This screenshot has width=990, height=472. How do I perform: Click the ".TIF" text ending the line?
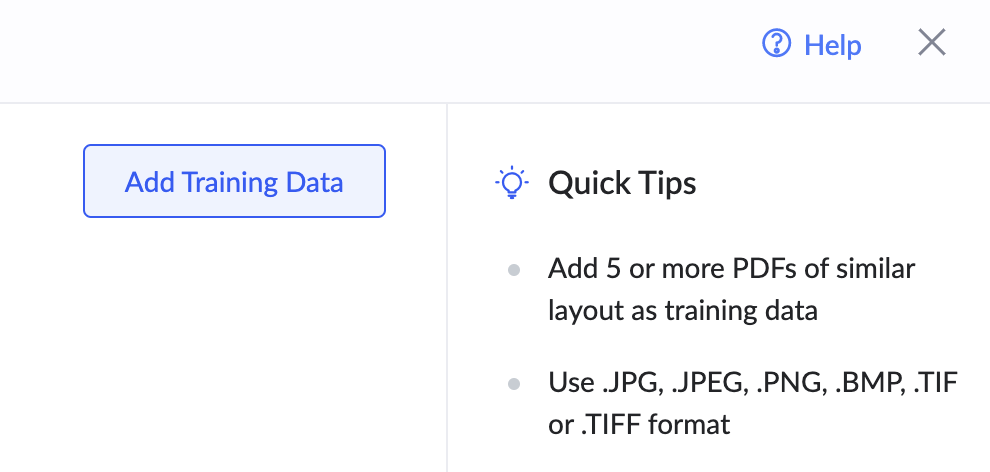(x=936, y=383)
